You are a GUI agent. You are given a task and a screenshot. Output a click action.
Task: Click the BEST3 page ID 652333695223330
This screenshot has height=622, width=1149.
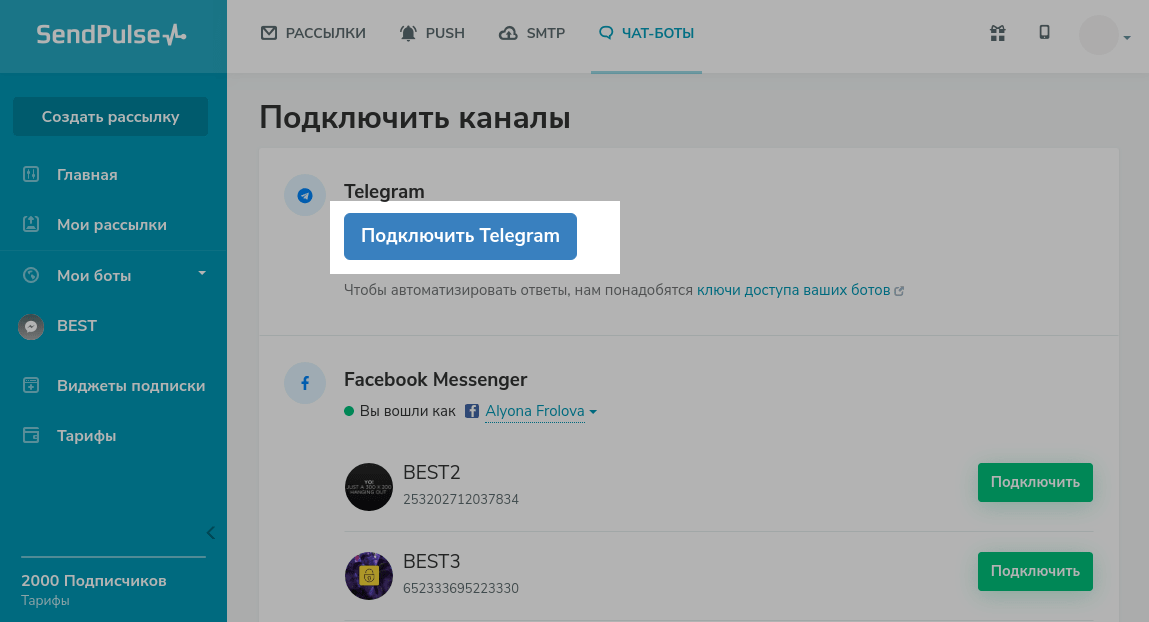[461, 588]
